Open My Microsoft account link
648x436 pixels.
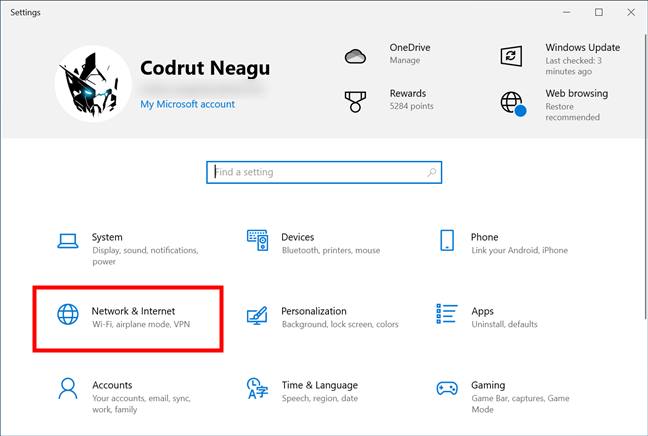click(x=187, y=104)
